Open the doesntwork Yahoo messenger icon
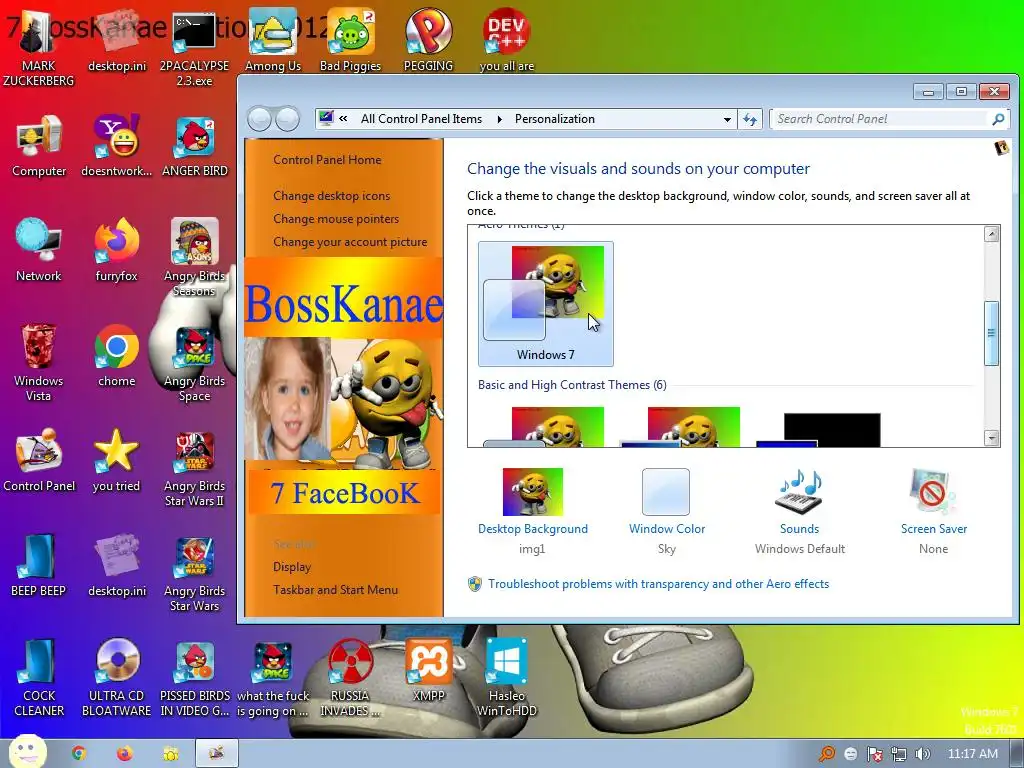Viewport: 1024px width, 768px height. [x=116, y=146]
